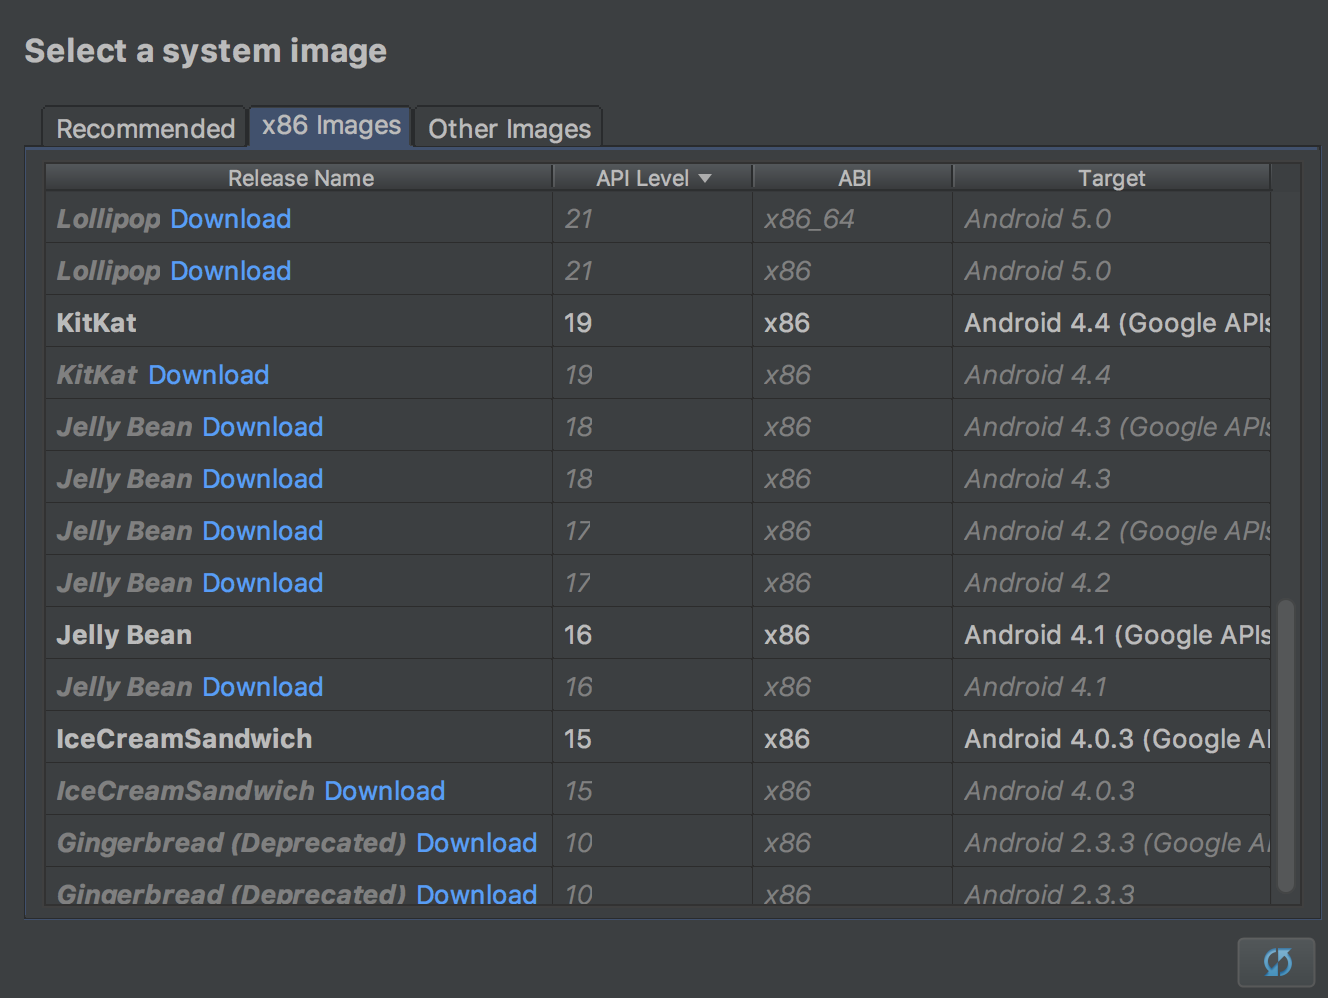Viewport: 1328px width, 998px height.
Task: Download Lollipop x86_64 image
Action: (x=230, y=219)
